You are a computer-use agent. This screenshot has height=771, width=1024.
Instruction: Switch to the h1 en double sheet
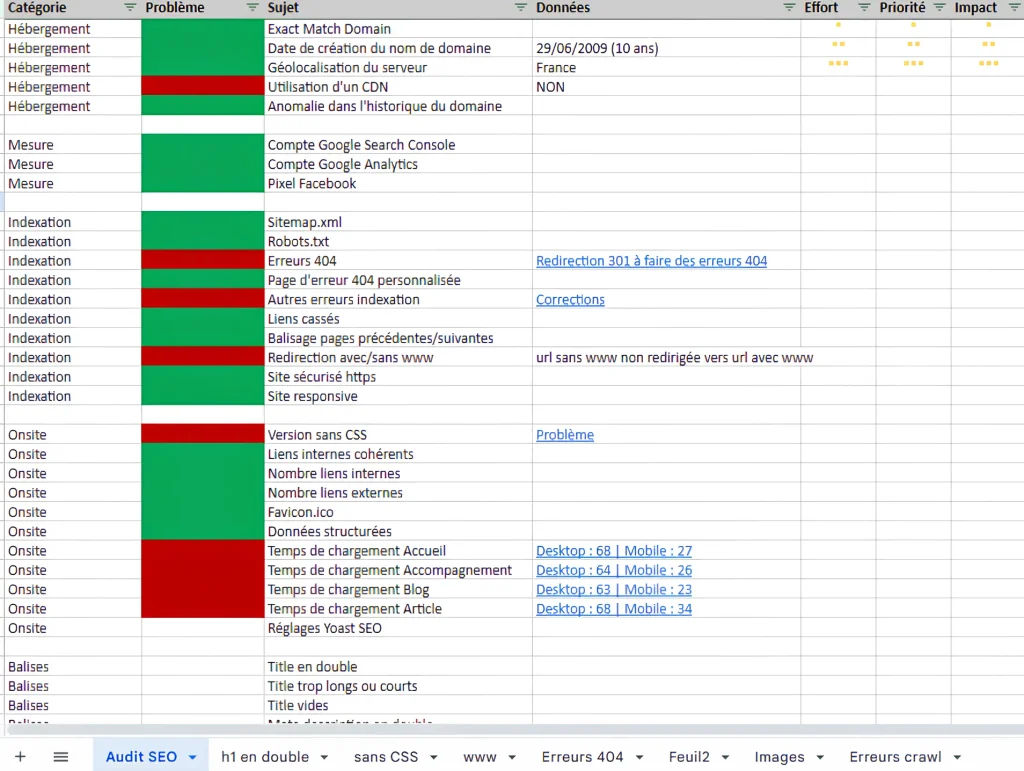265,757
